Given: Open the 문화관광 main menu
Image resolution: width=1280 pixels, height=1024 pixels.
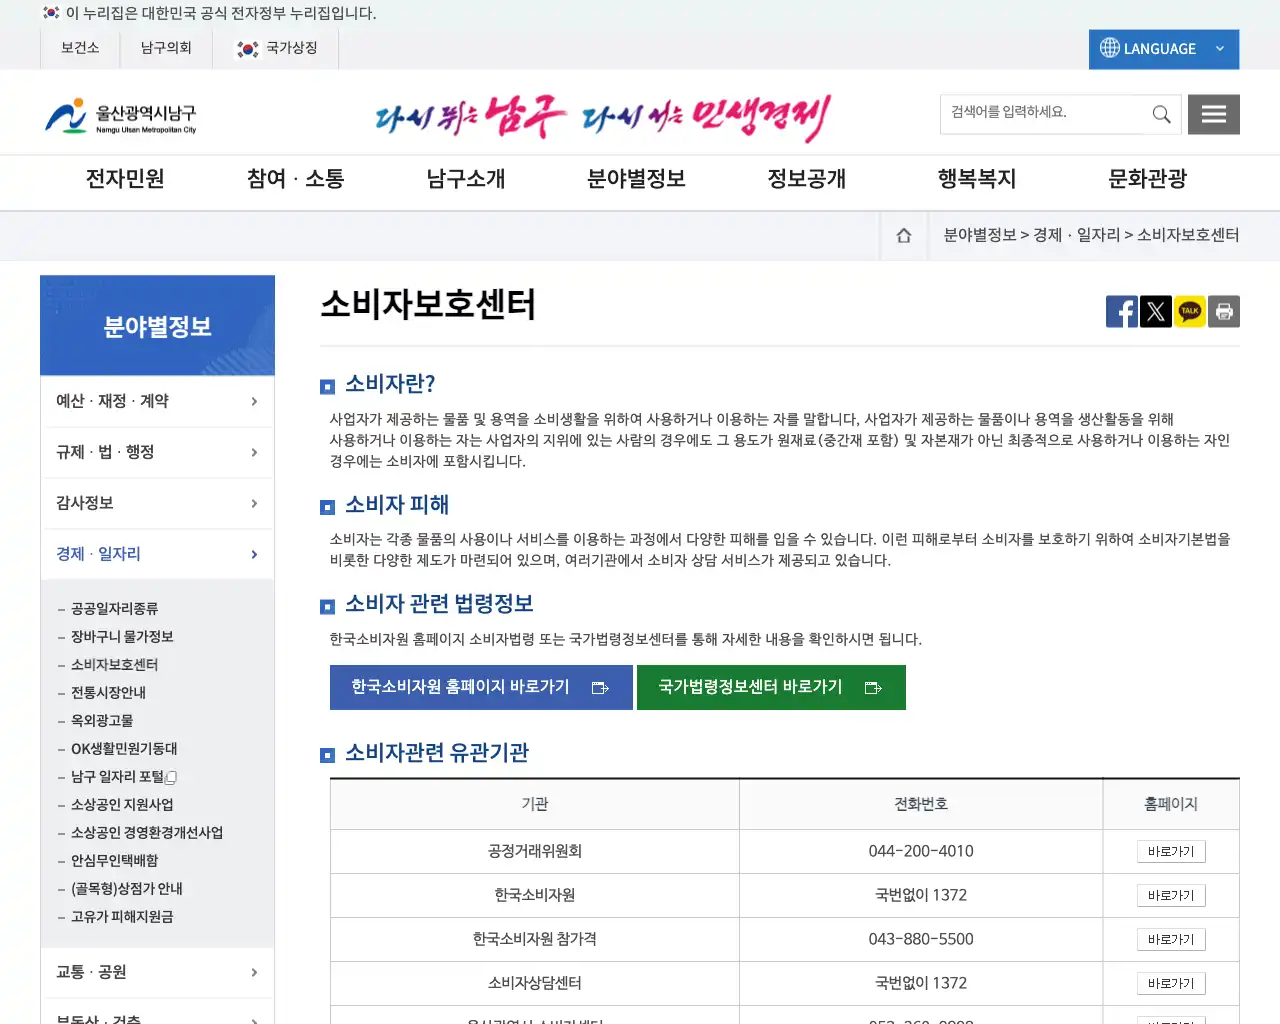Looking at the screenshot, I should click(x=1148, y=179).
